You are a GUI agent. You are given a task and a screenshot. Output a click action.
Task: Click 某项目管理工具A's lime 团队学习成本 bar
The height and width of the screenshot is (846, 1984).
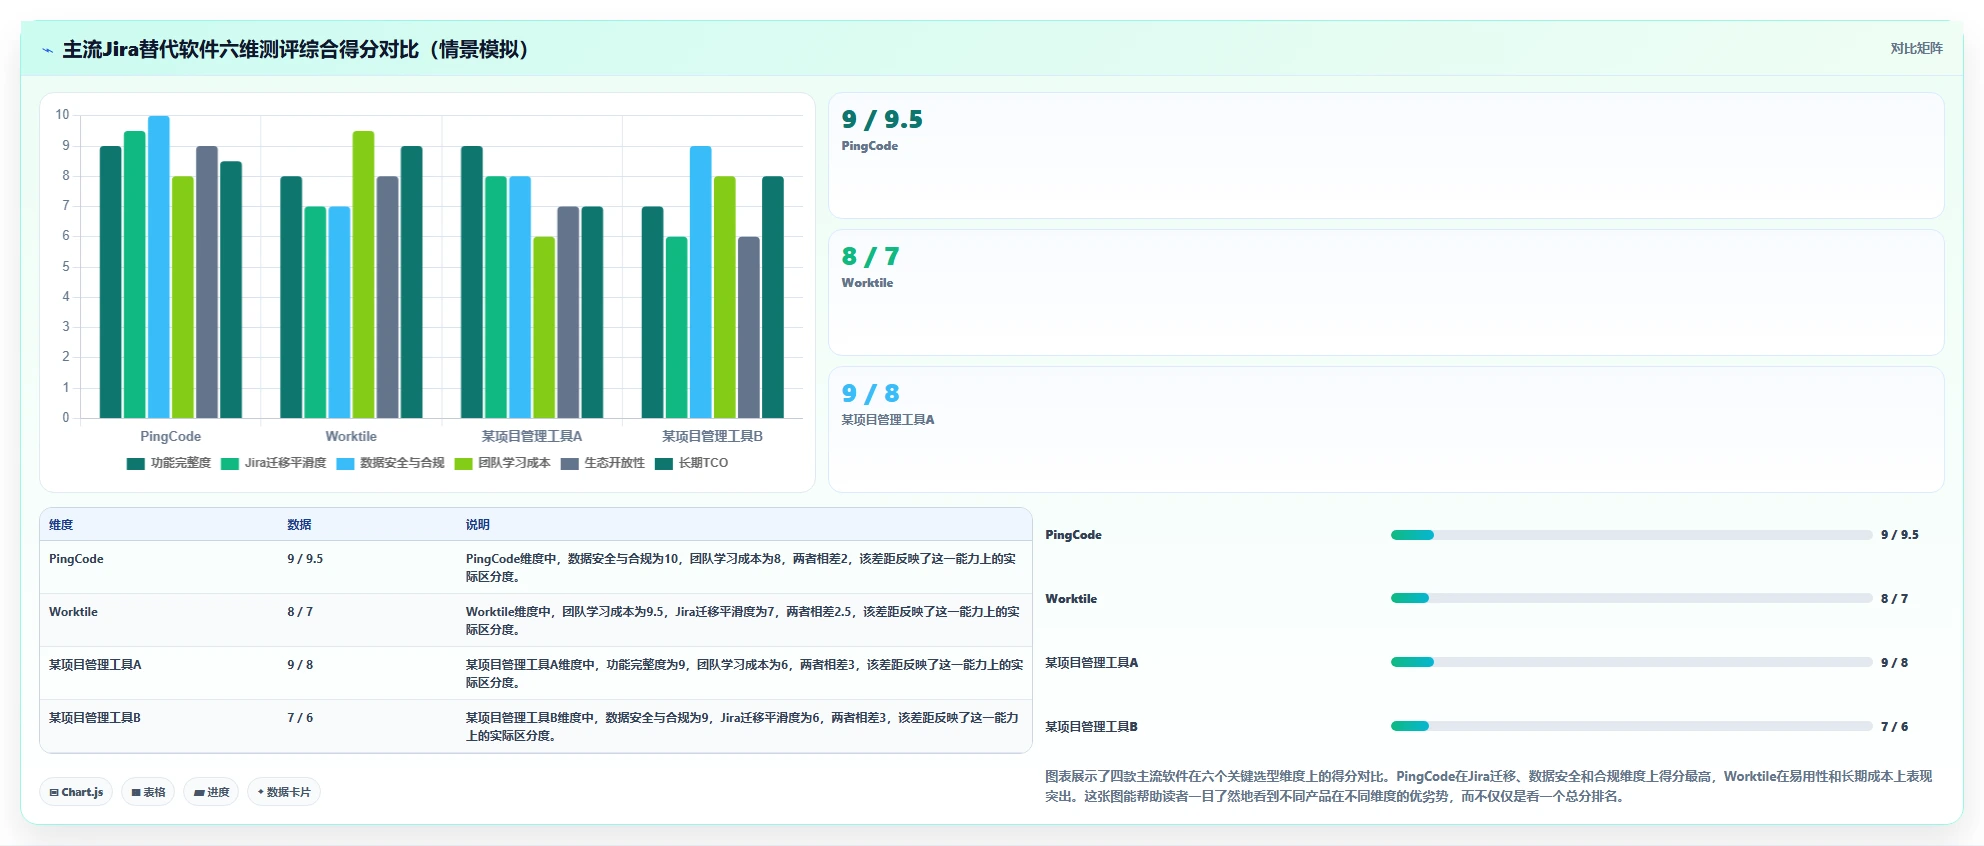pyautogui.click(x=544, y=327)
